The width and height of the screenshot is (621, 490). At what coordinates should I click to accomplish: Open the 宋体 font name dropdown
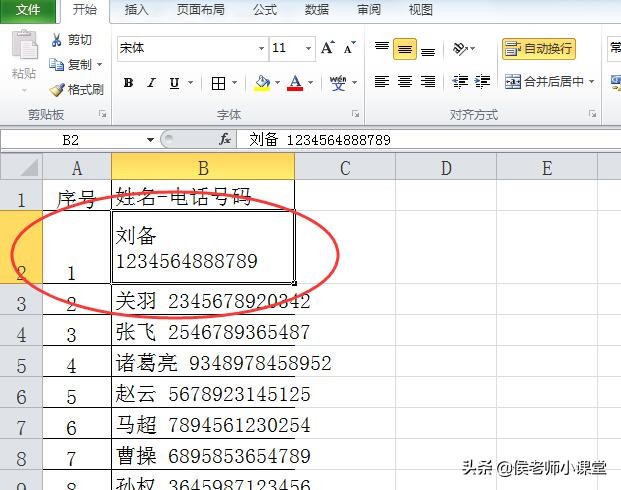pos(261,48)
